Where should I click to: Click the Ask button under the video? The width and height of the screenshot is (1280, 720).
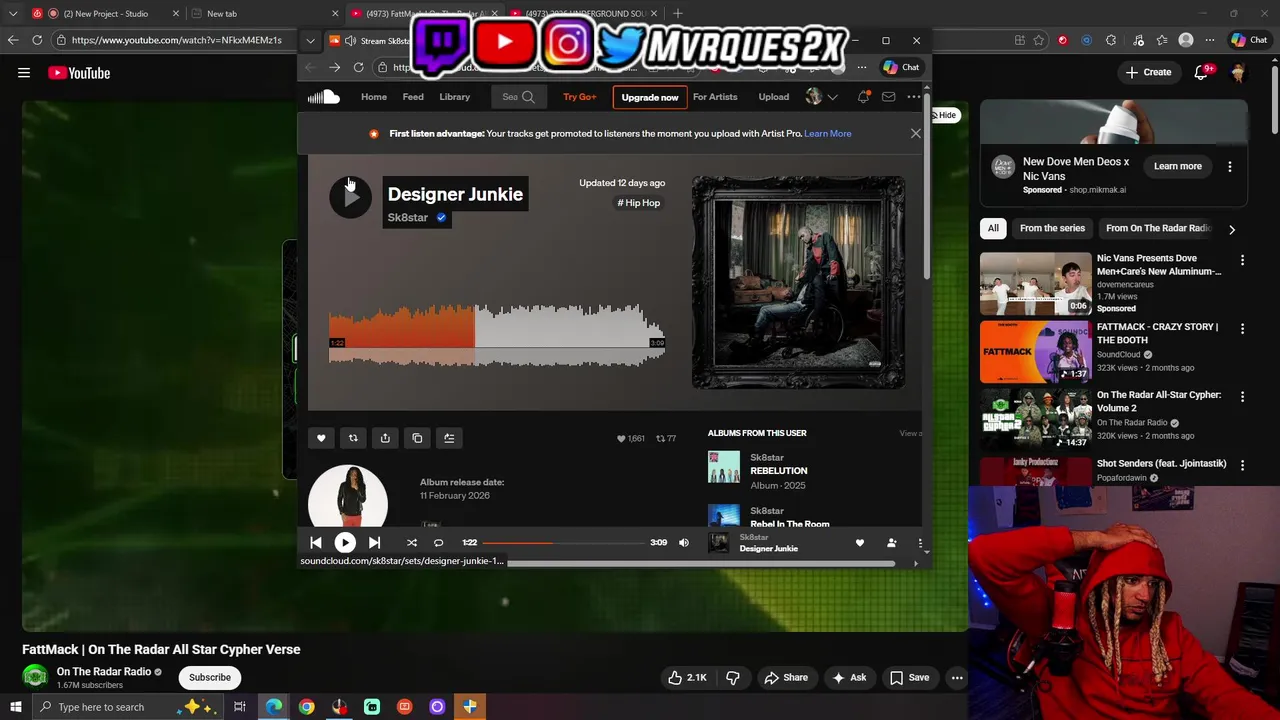[848, 677]
